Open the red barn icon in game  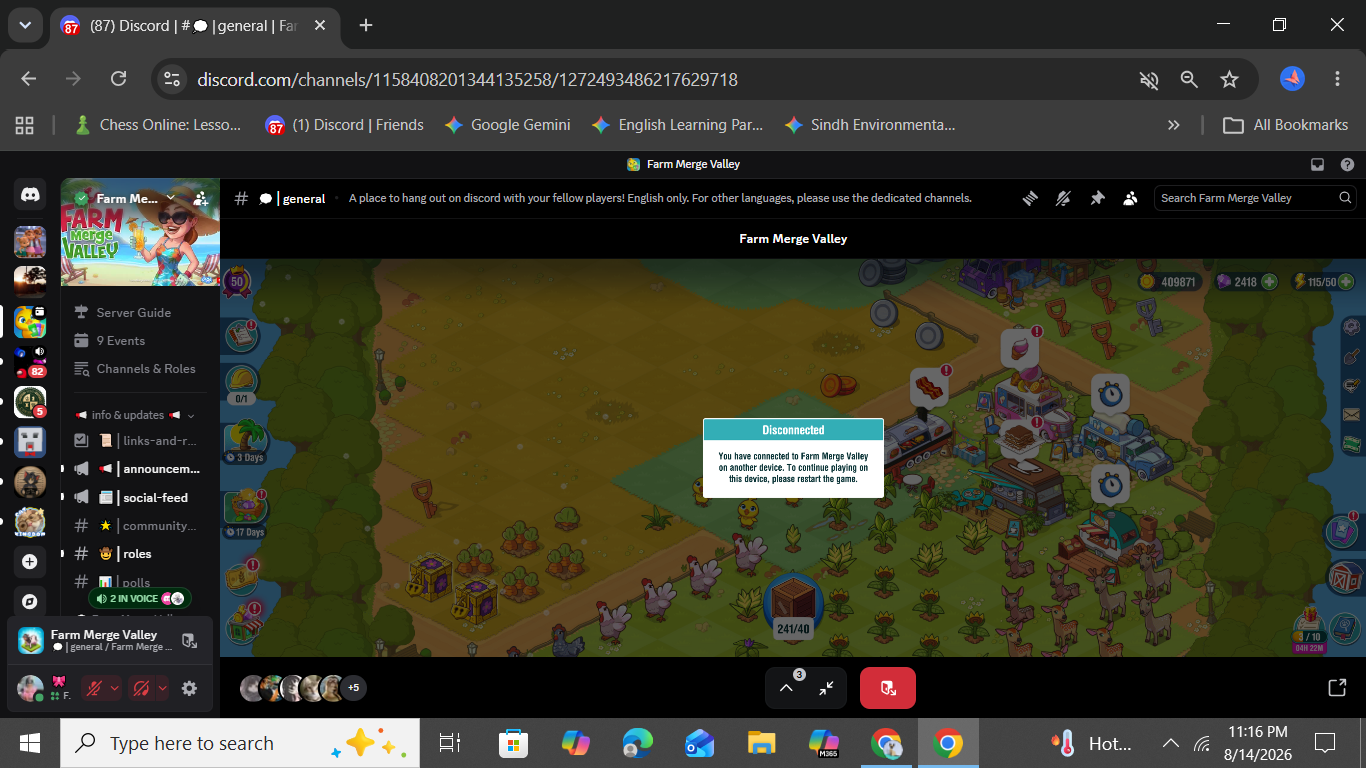(1343, 578)
